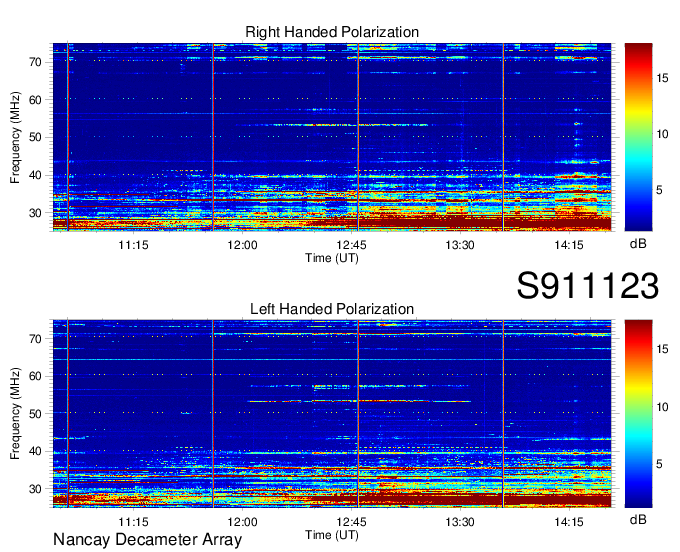Click the bottom plot 'Time (UT)' label
Image resolution: width=680 pixels, height=552 pixels.
(332, 535)
